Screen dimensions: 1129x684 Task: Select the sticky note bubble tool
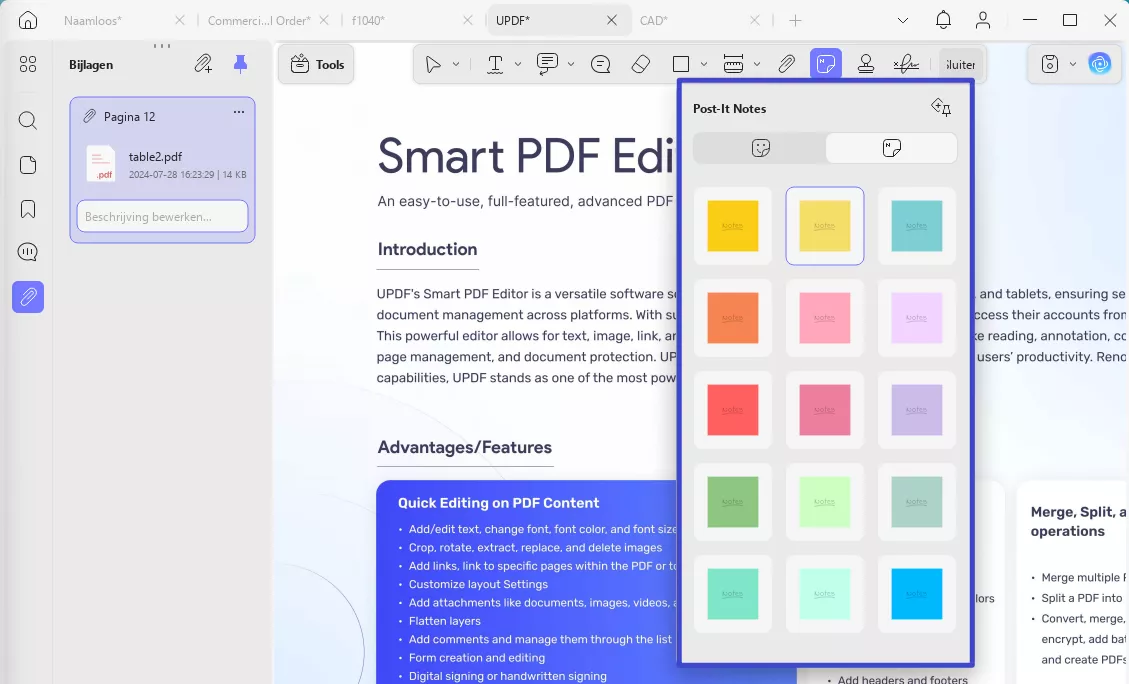(601, 65)
